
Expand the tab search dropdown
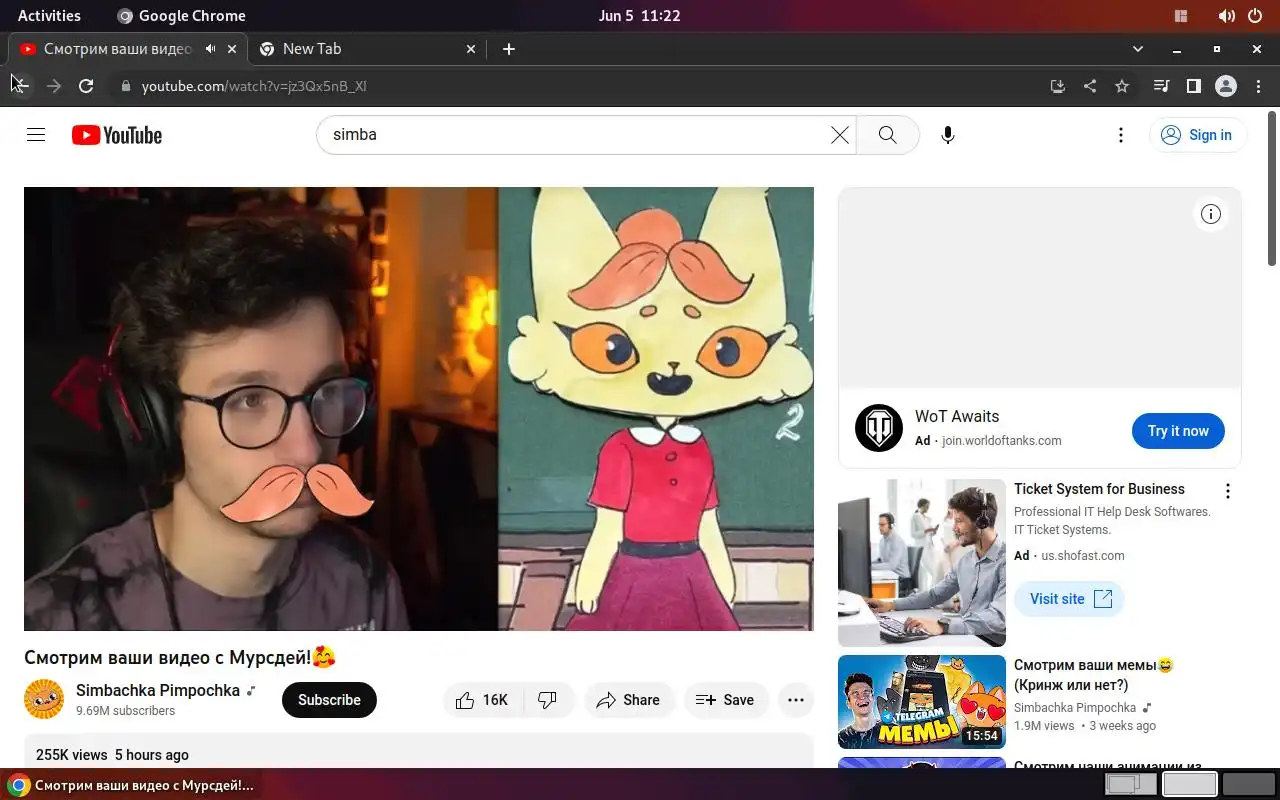[1138, 49]
